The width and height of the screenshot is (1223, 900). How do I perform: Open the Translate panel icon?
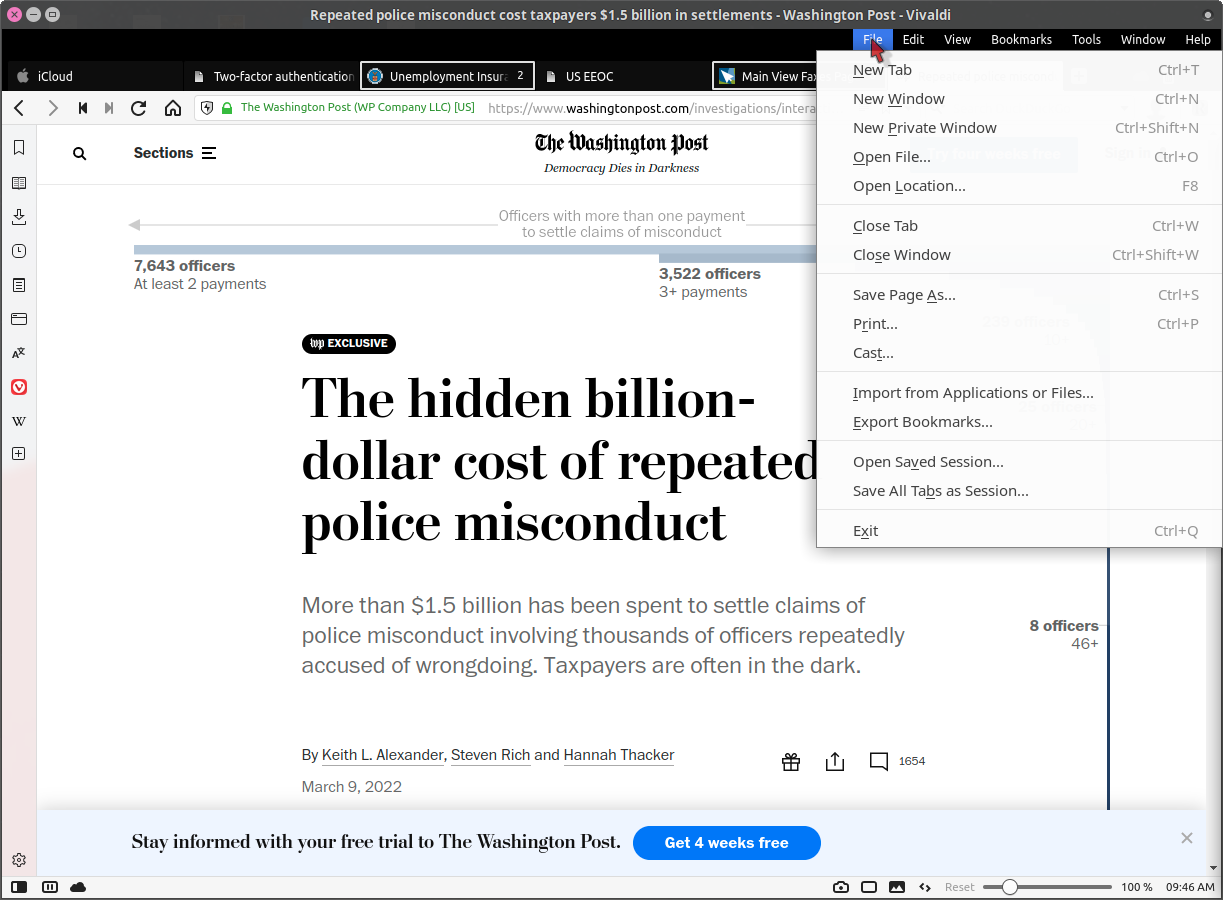pos(19,353)
